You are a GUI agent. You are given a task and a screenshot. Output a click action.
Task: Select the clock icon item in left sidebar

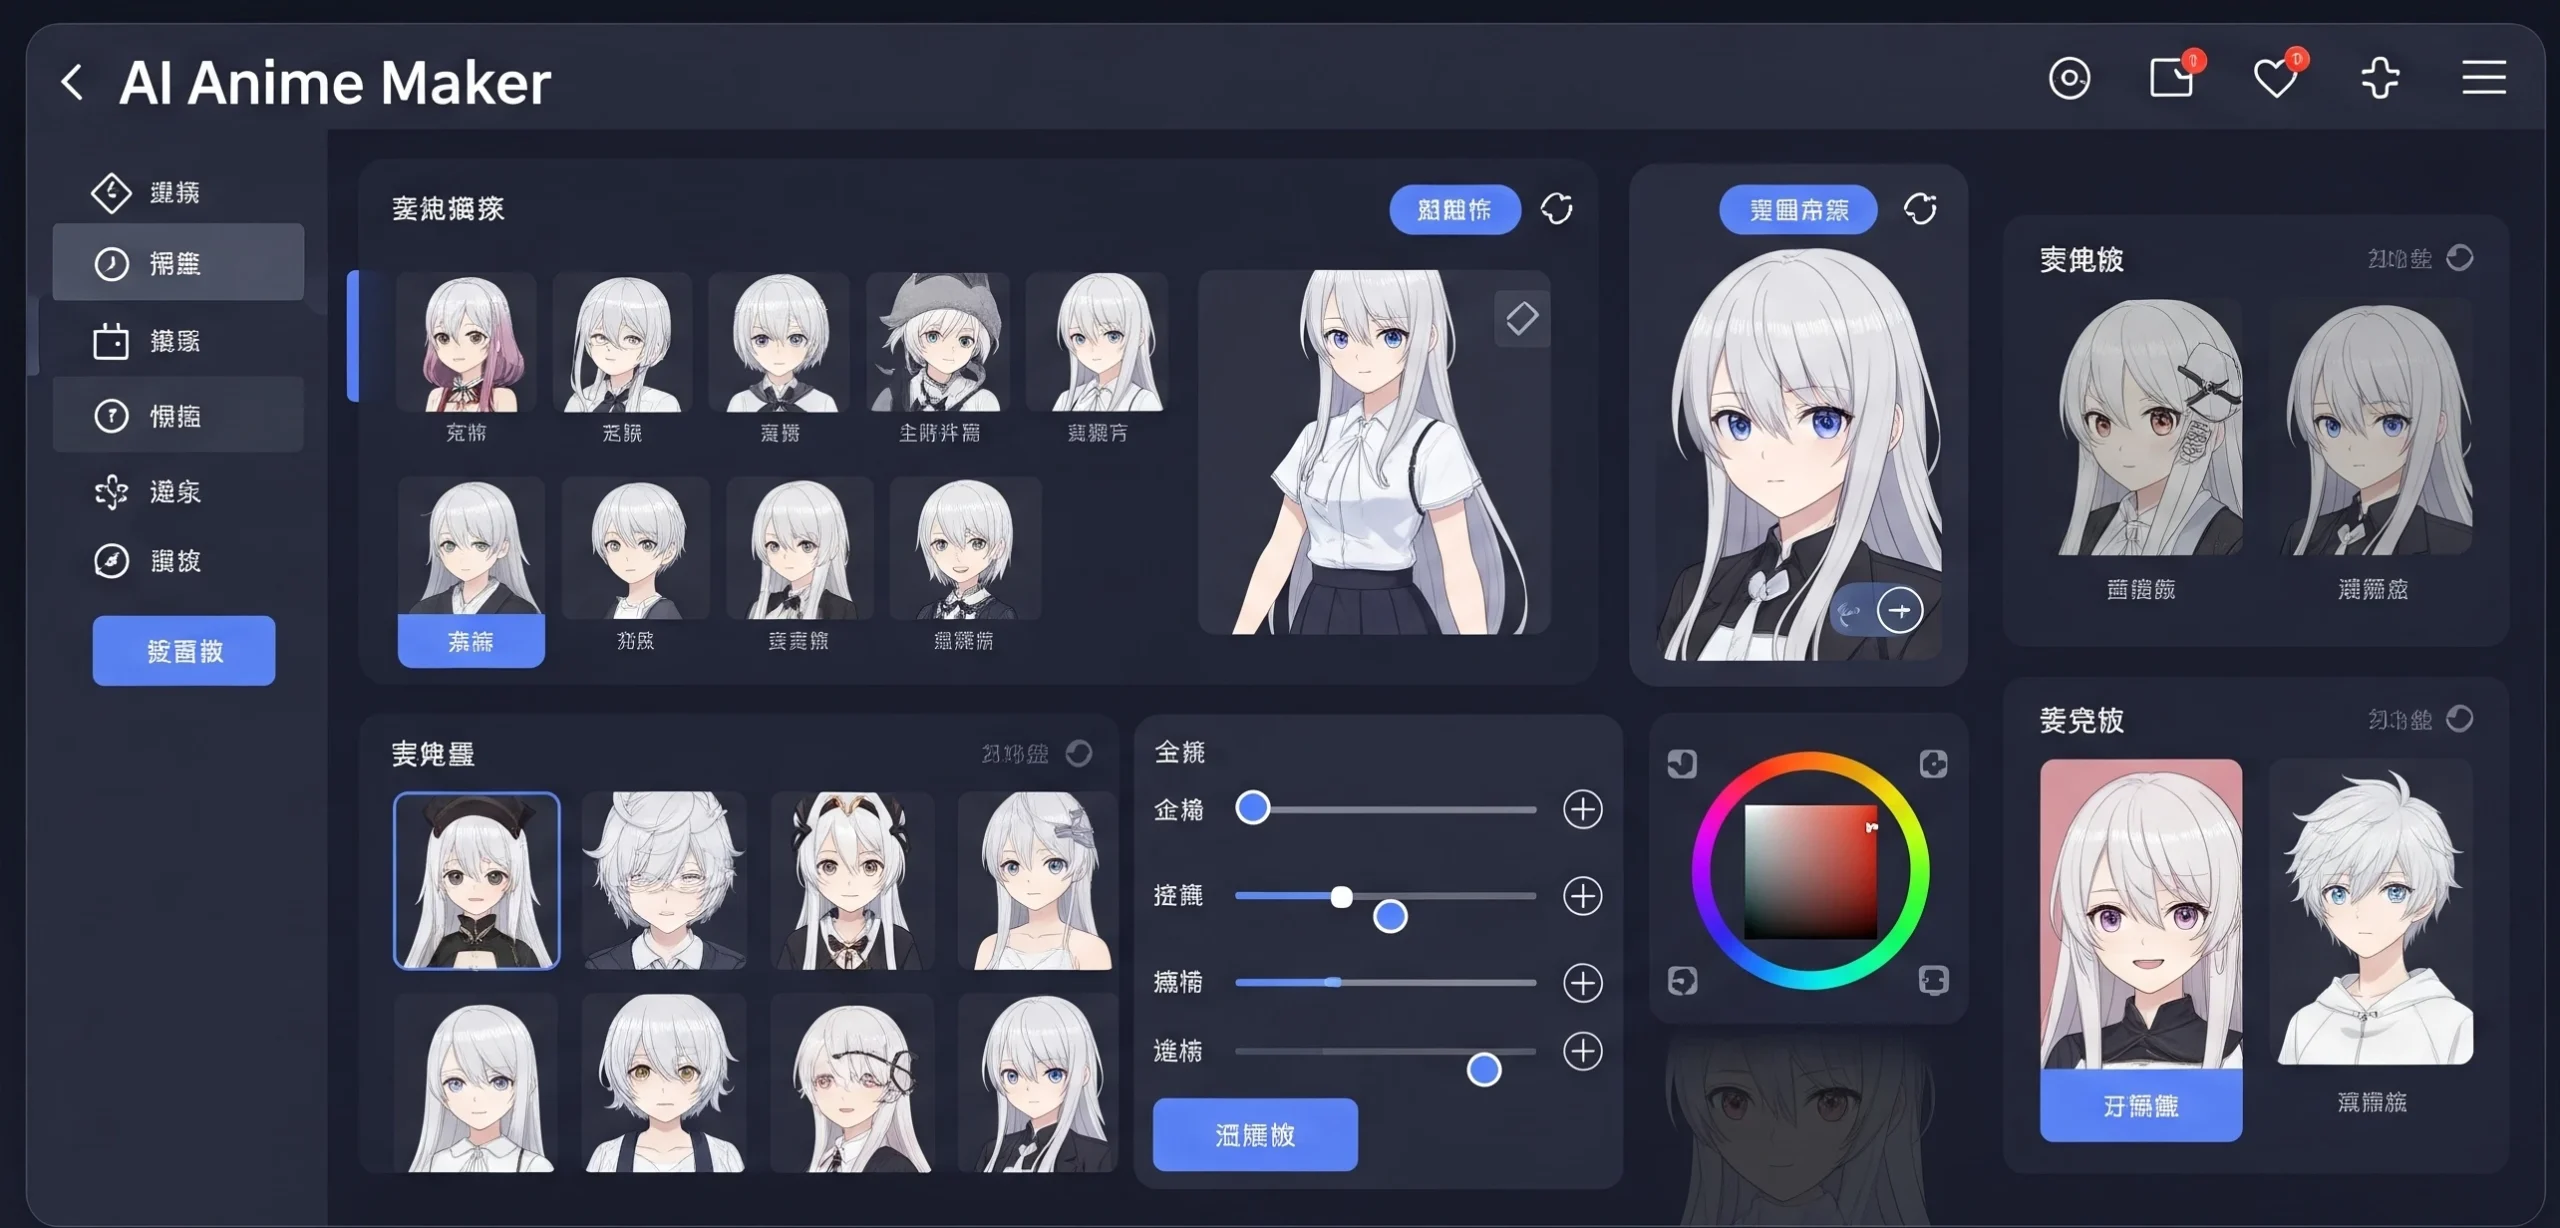coord(177,263)
